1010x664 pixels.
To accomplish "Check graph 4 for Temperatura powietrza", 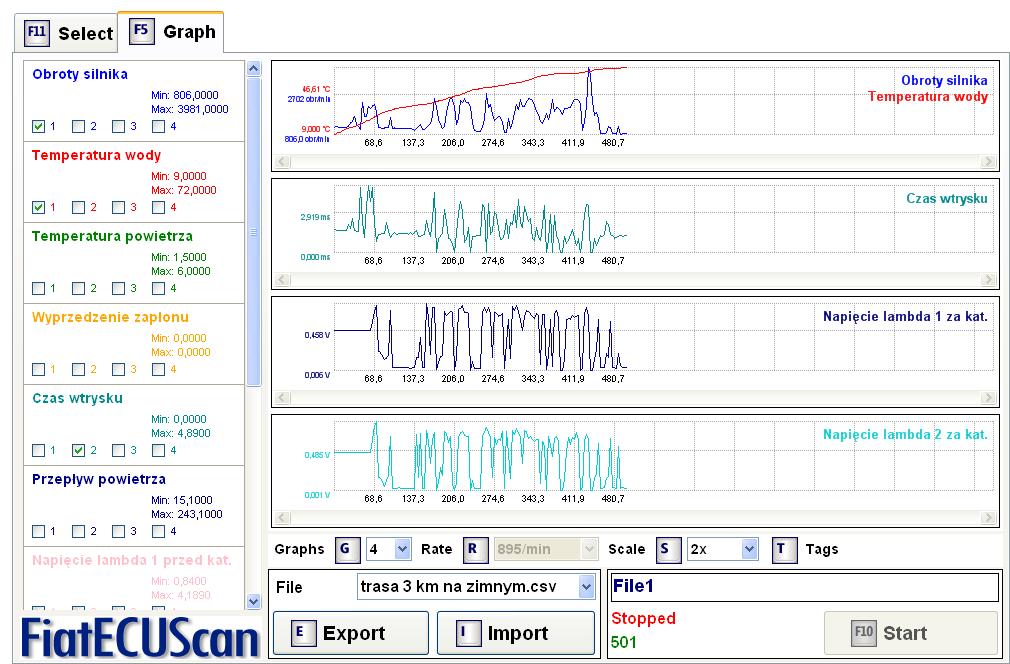I will [158, 289].
